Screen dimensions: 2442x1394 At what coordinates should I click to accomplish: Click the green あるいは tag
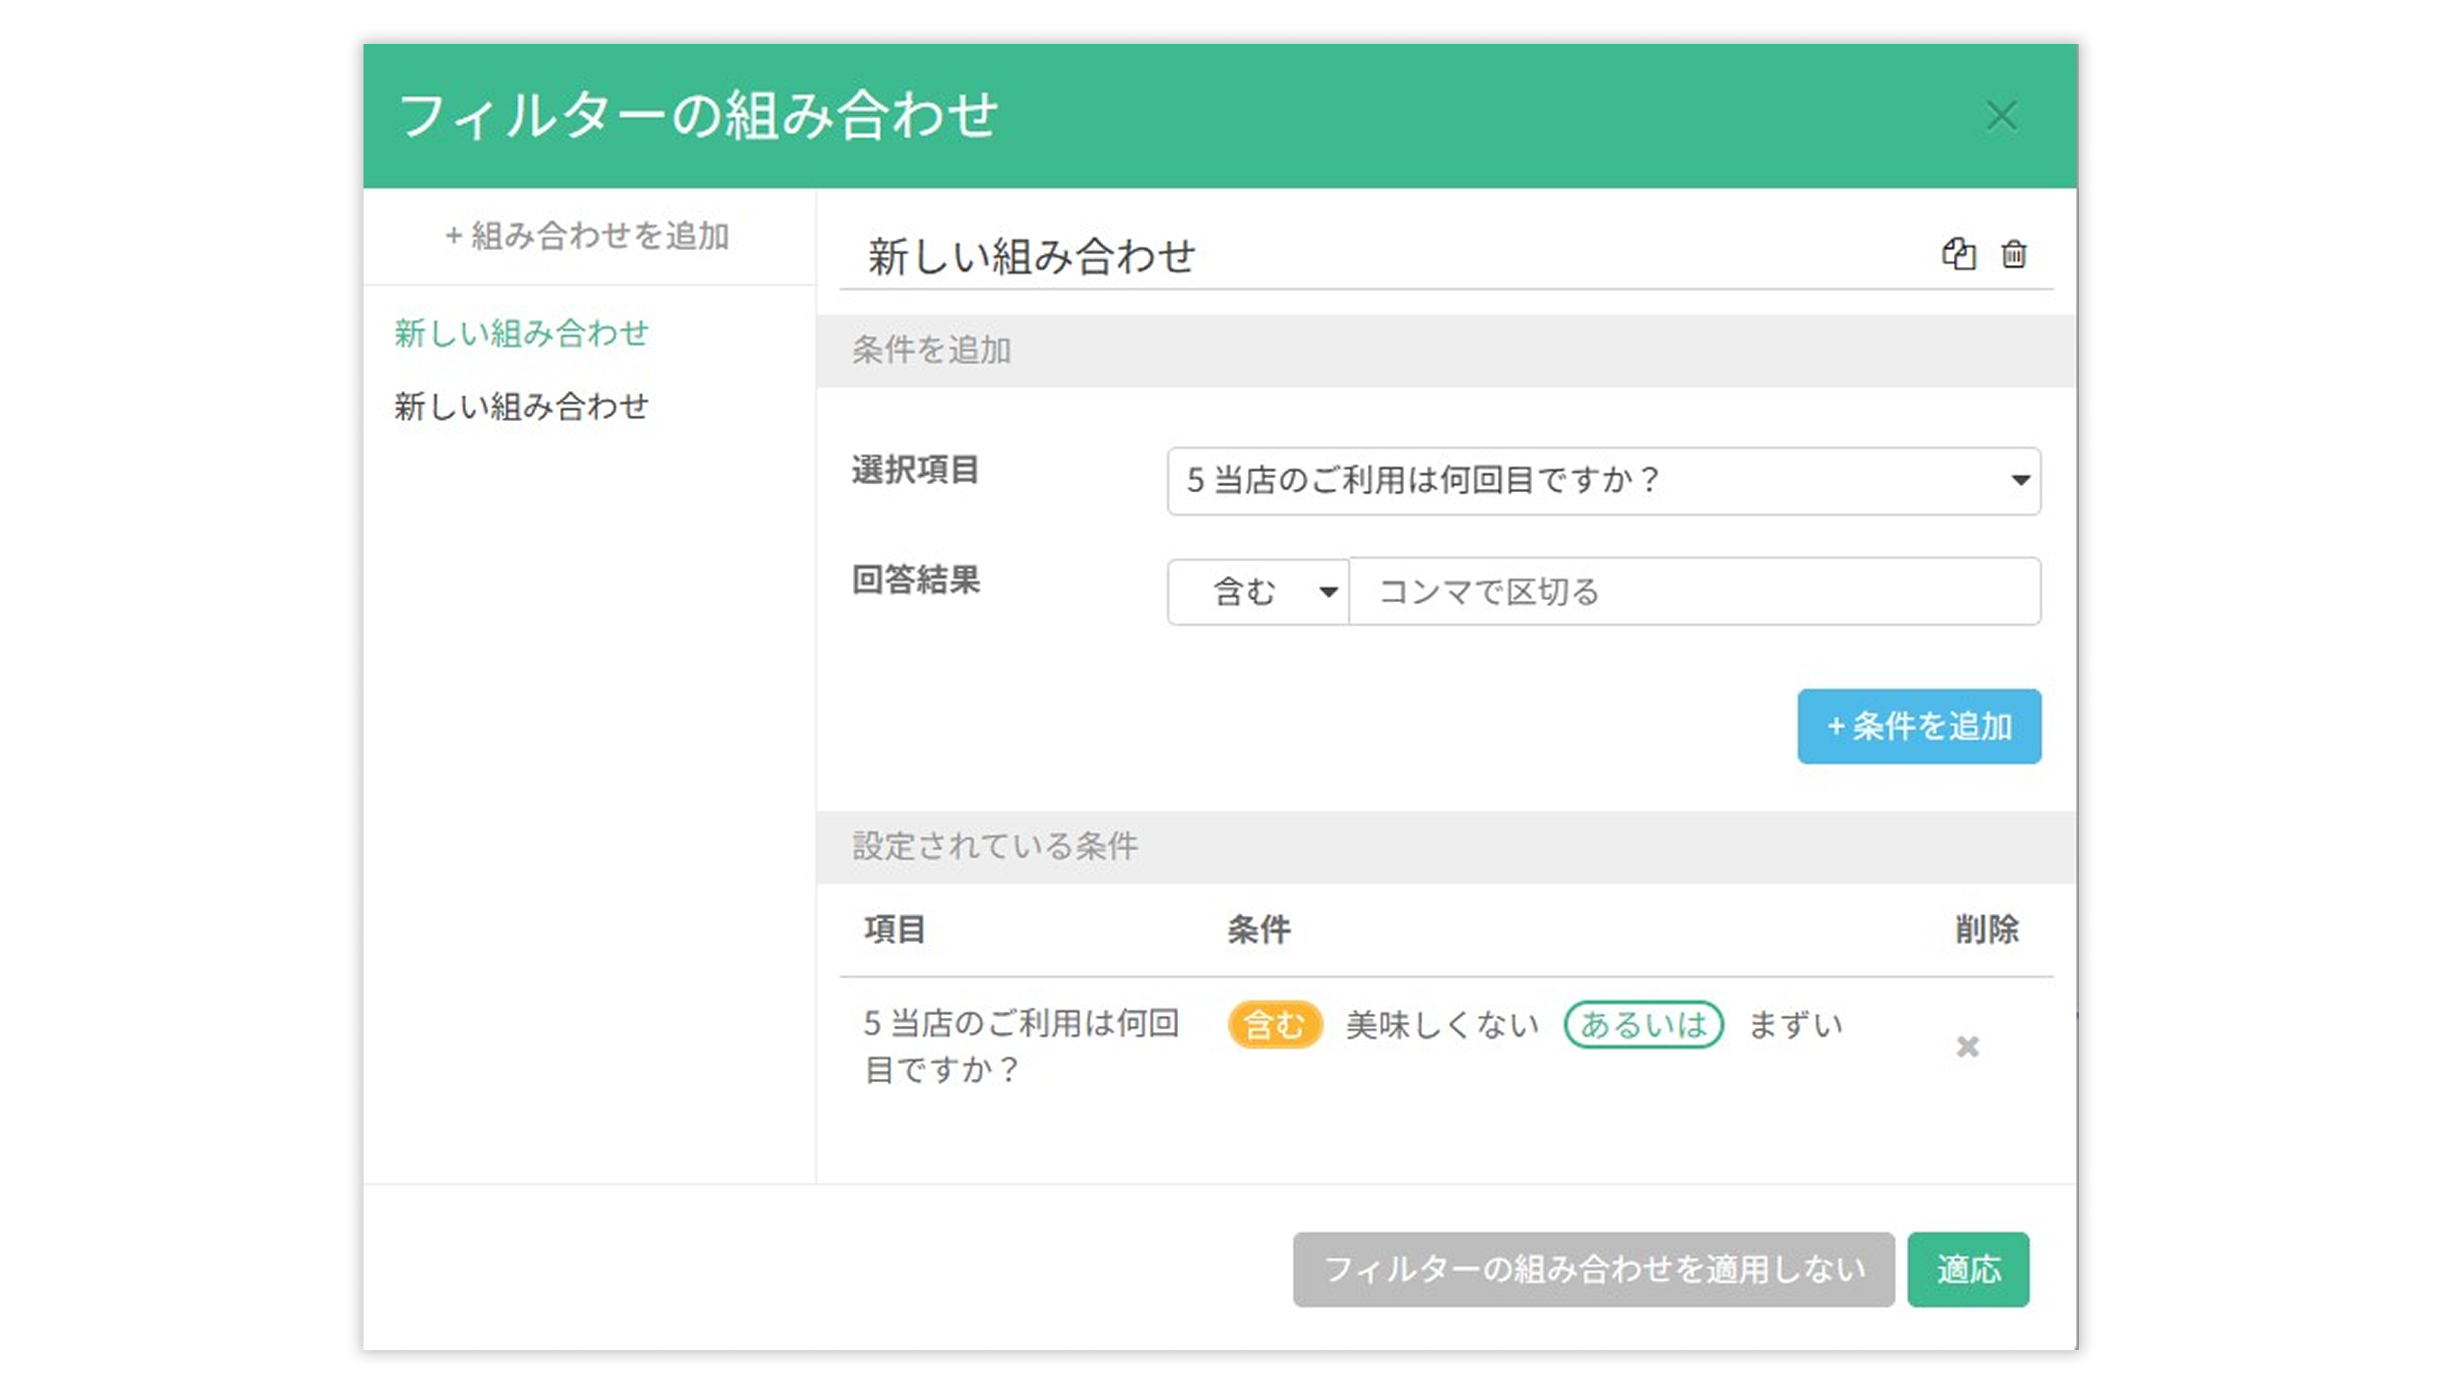click(1643, 1024)
